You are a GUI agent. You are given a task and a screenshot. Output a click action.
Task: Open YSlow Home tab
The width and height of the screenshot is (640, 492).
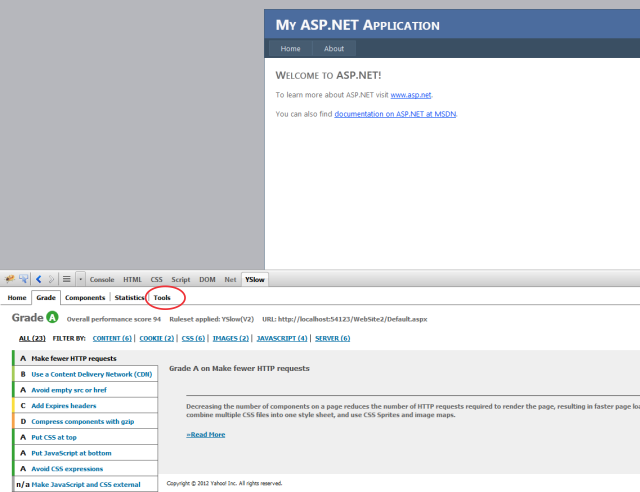click(17, 298)
